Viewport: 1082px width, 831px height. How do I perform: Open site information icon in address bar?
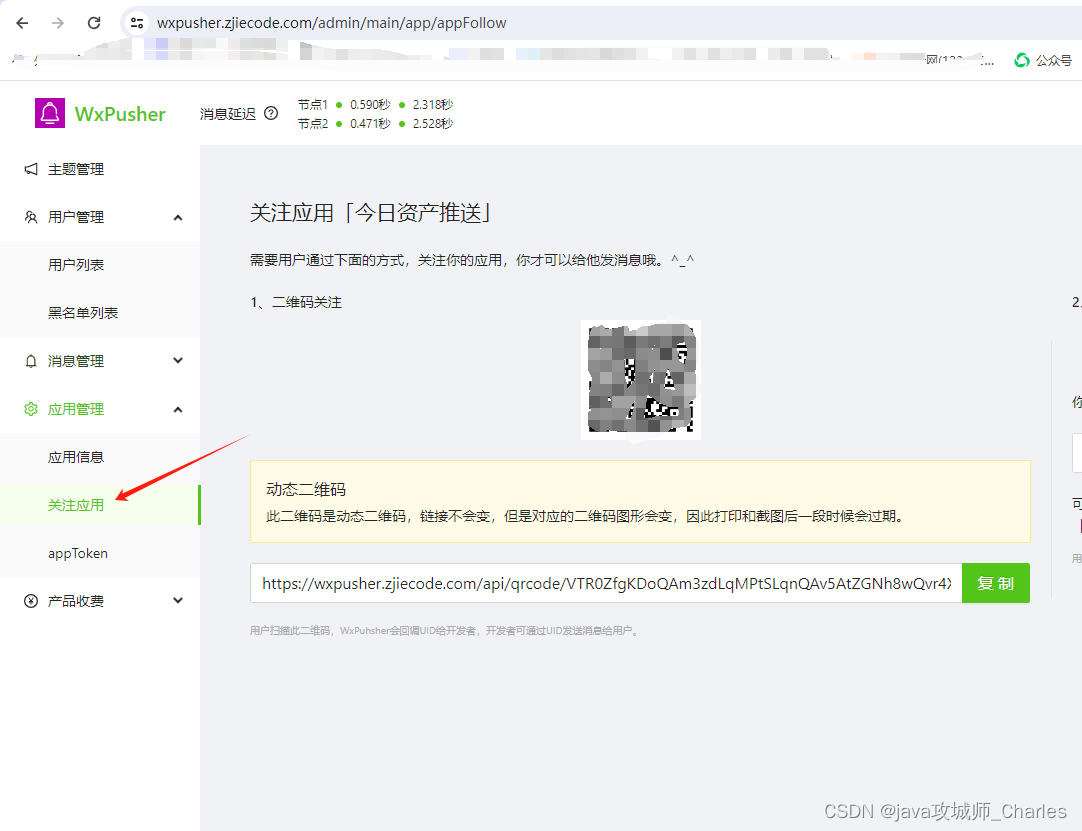(x=137, y=23)
